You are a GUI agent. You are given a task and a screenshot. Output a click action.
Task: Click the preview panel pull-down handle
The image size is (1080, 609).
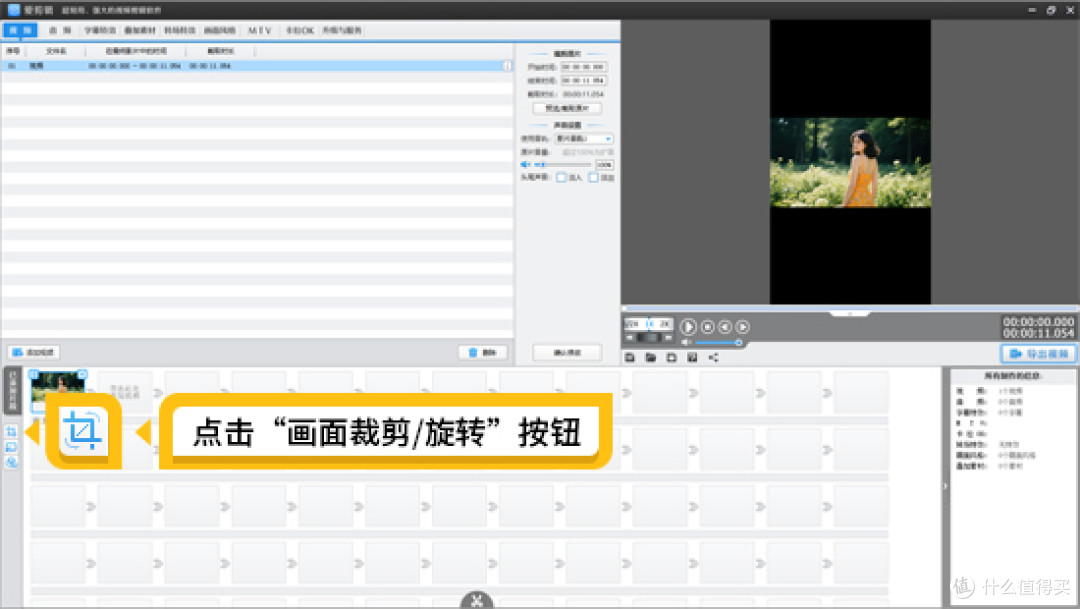tap(850, 313)
